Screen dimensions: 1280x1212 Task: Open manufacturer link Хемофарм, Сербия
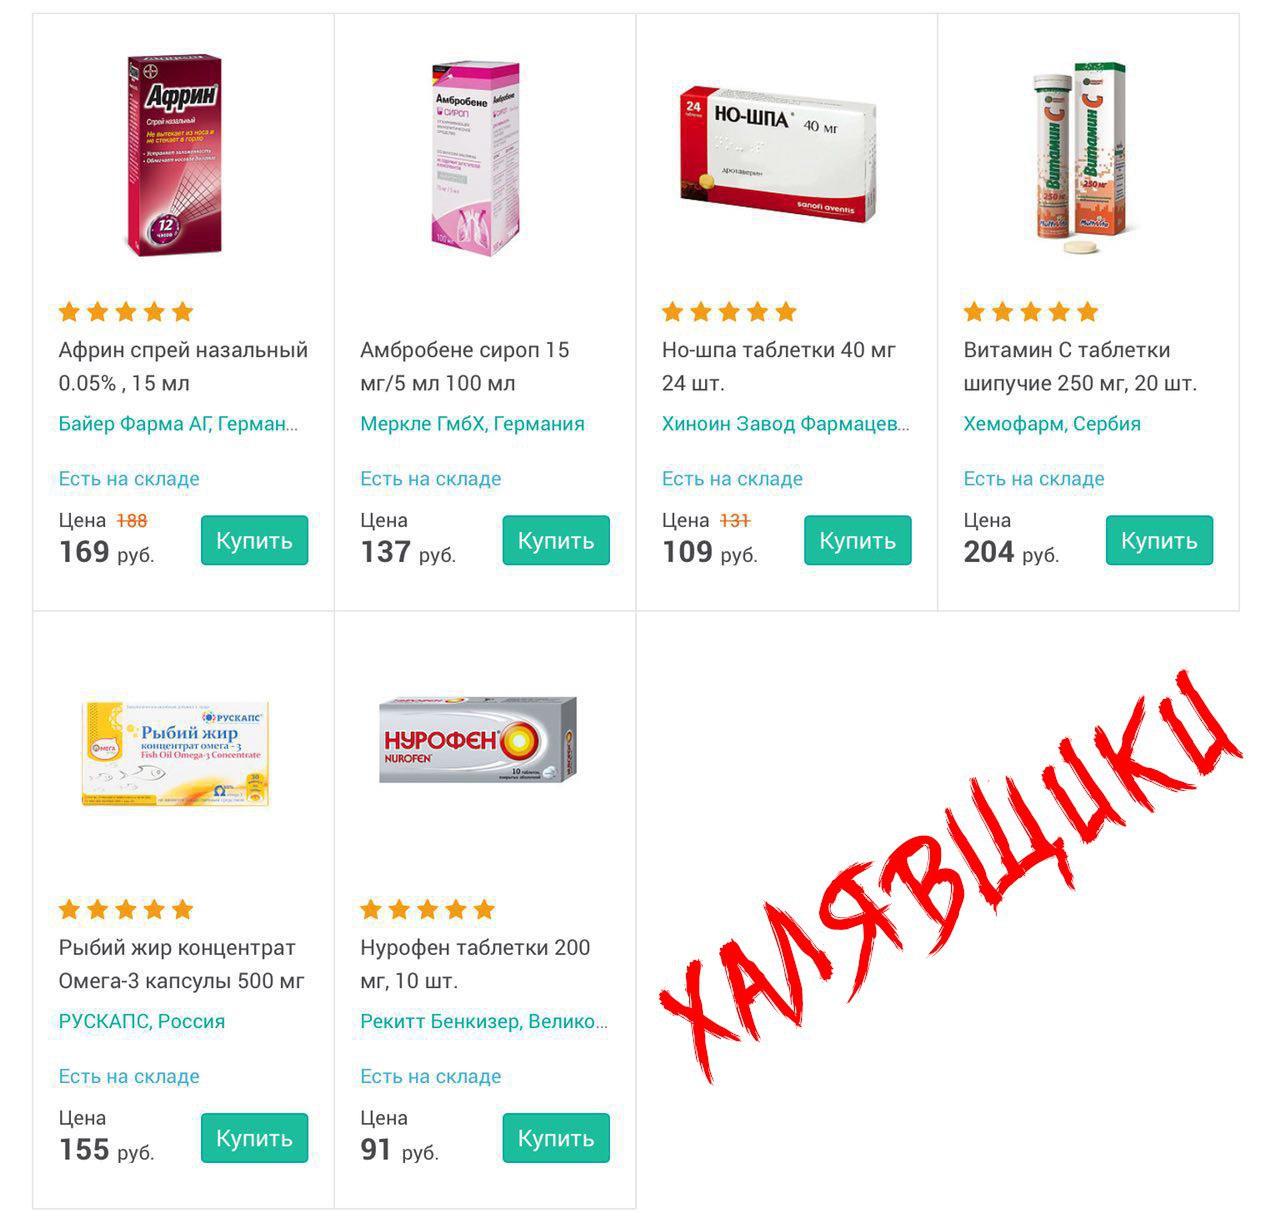(x=1052, y=424)
